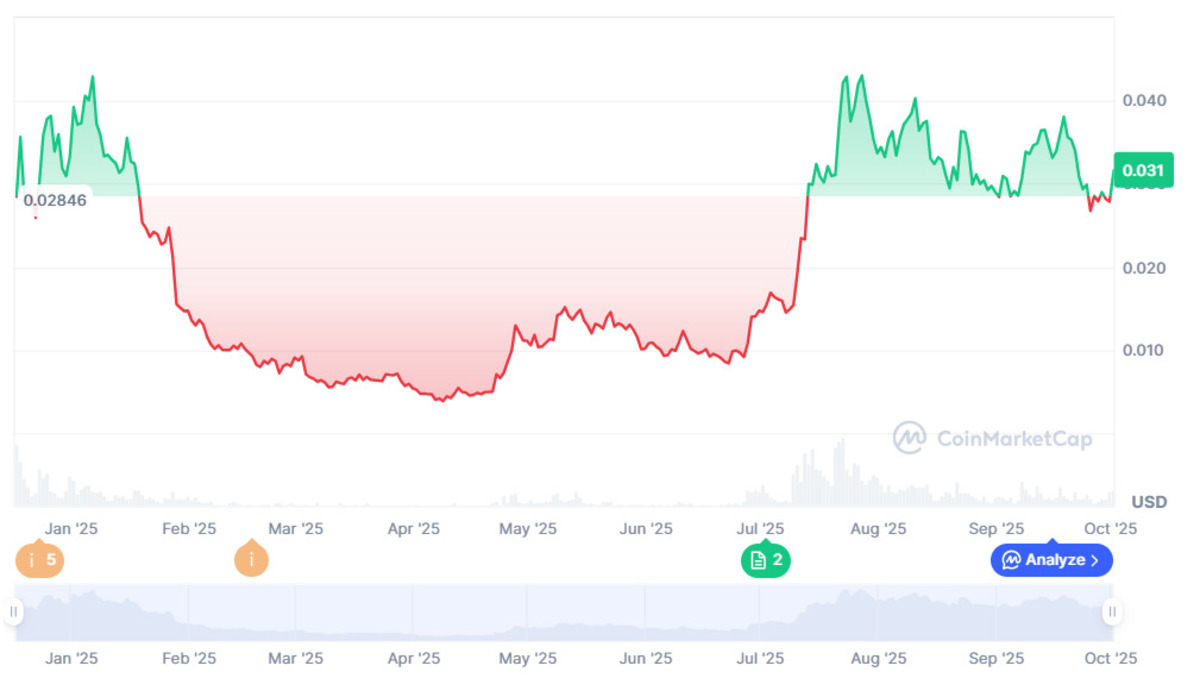Click Apr '25 on the bottom navigator timeline
This screenshot has width=1200, height=697.
pyautogui.click(x=414, y=658)
